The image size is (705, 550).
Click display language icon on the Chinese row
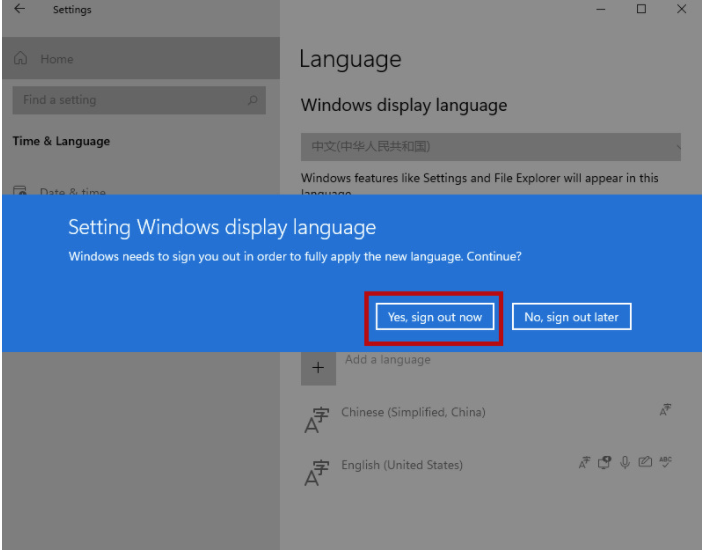click(x=665, y=410)
